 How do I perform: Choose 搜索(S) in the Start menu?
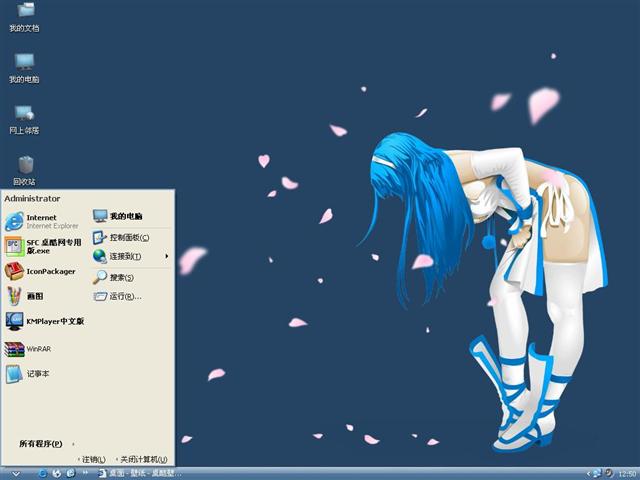[120, 277]
